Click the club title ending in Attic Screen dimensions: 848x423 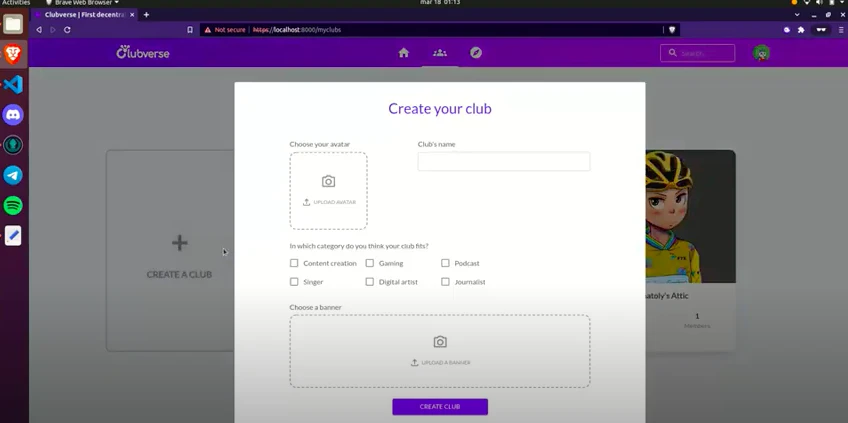pyautogui.click(x=667, y=296)
